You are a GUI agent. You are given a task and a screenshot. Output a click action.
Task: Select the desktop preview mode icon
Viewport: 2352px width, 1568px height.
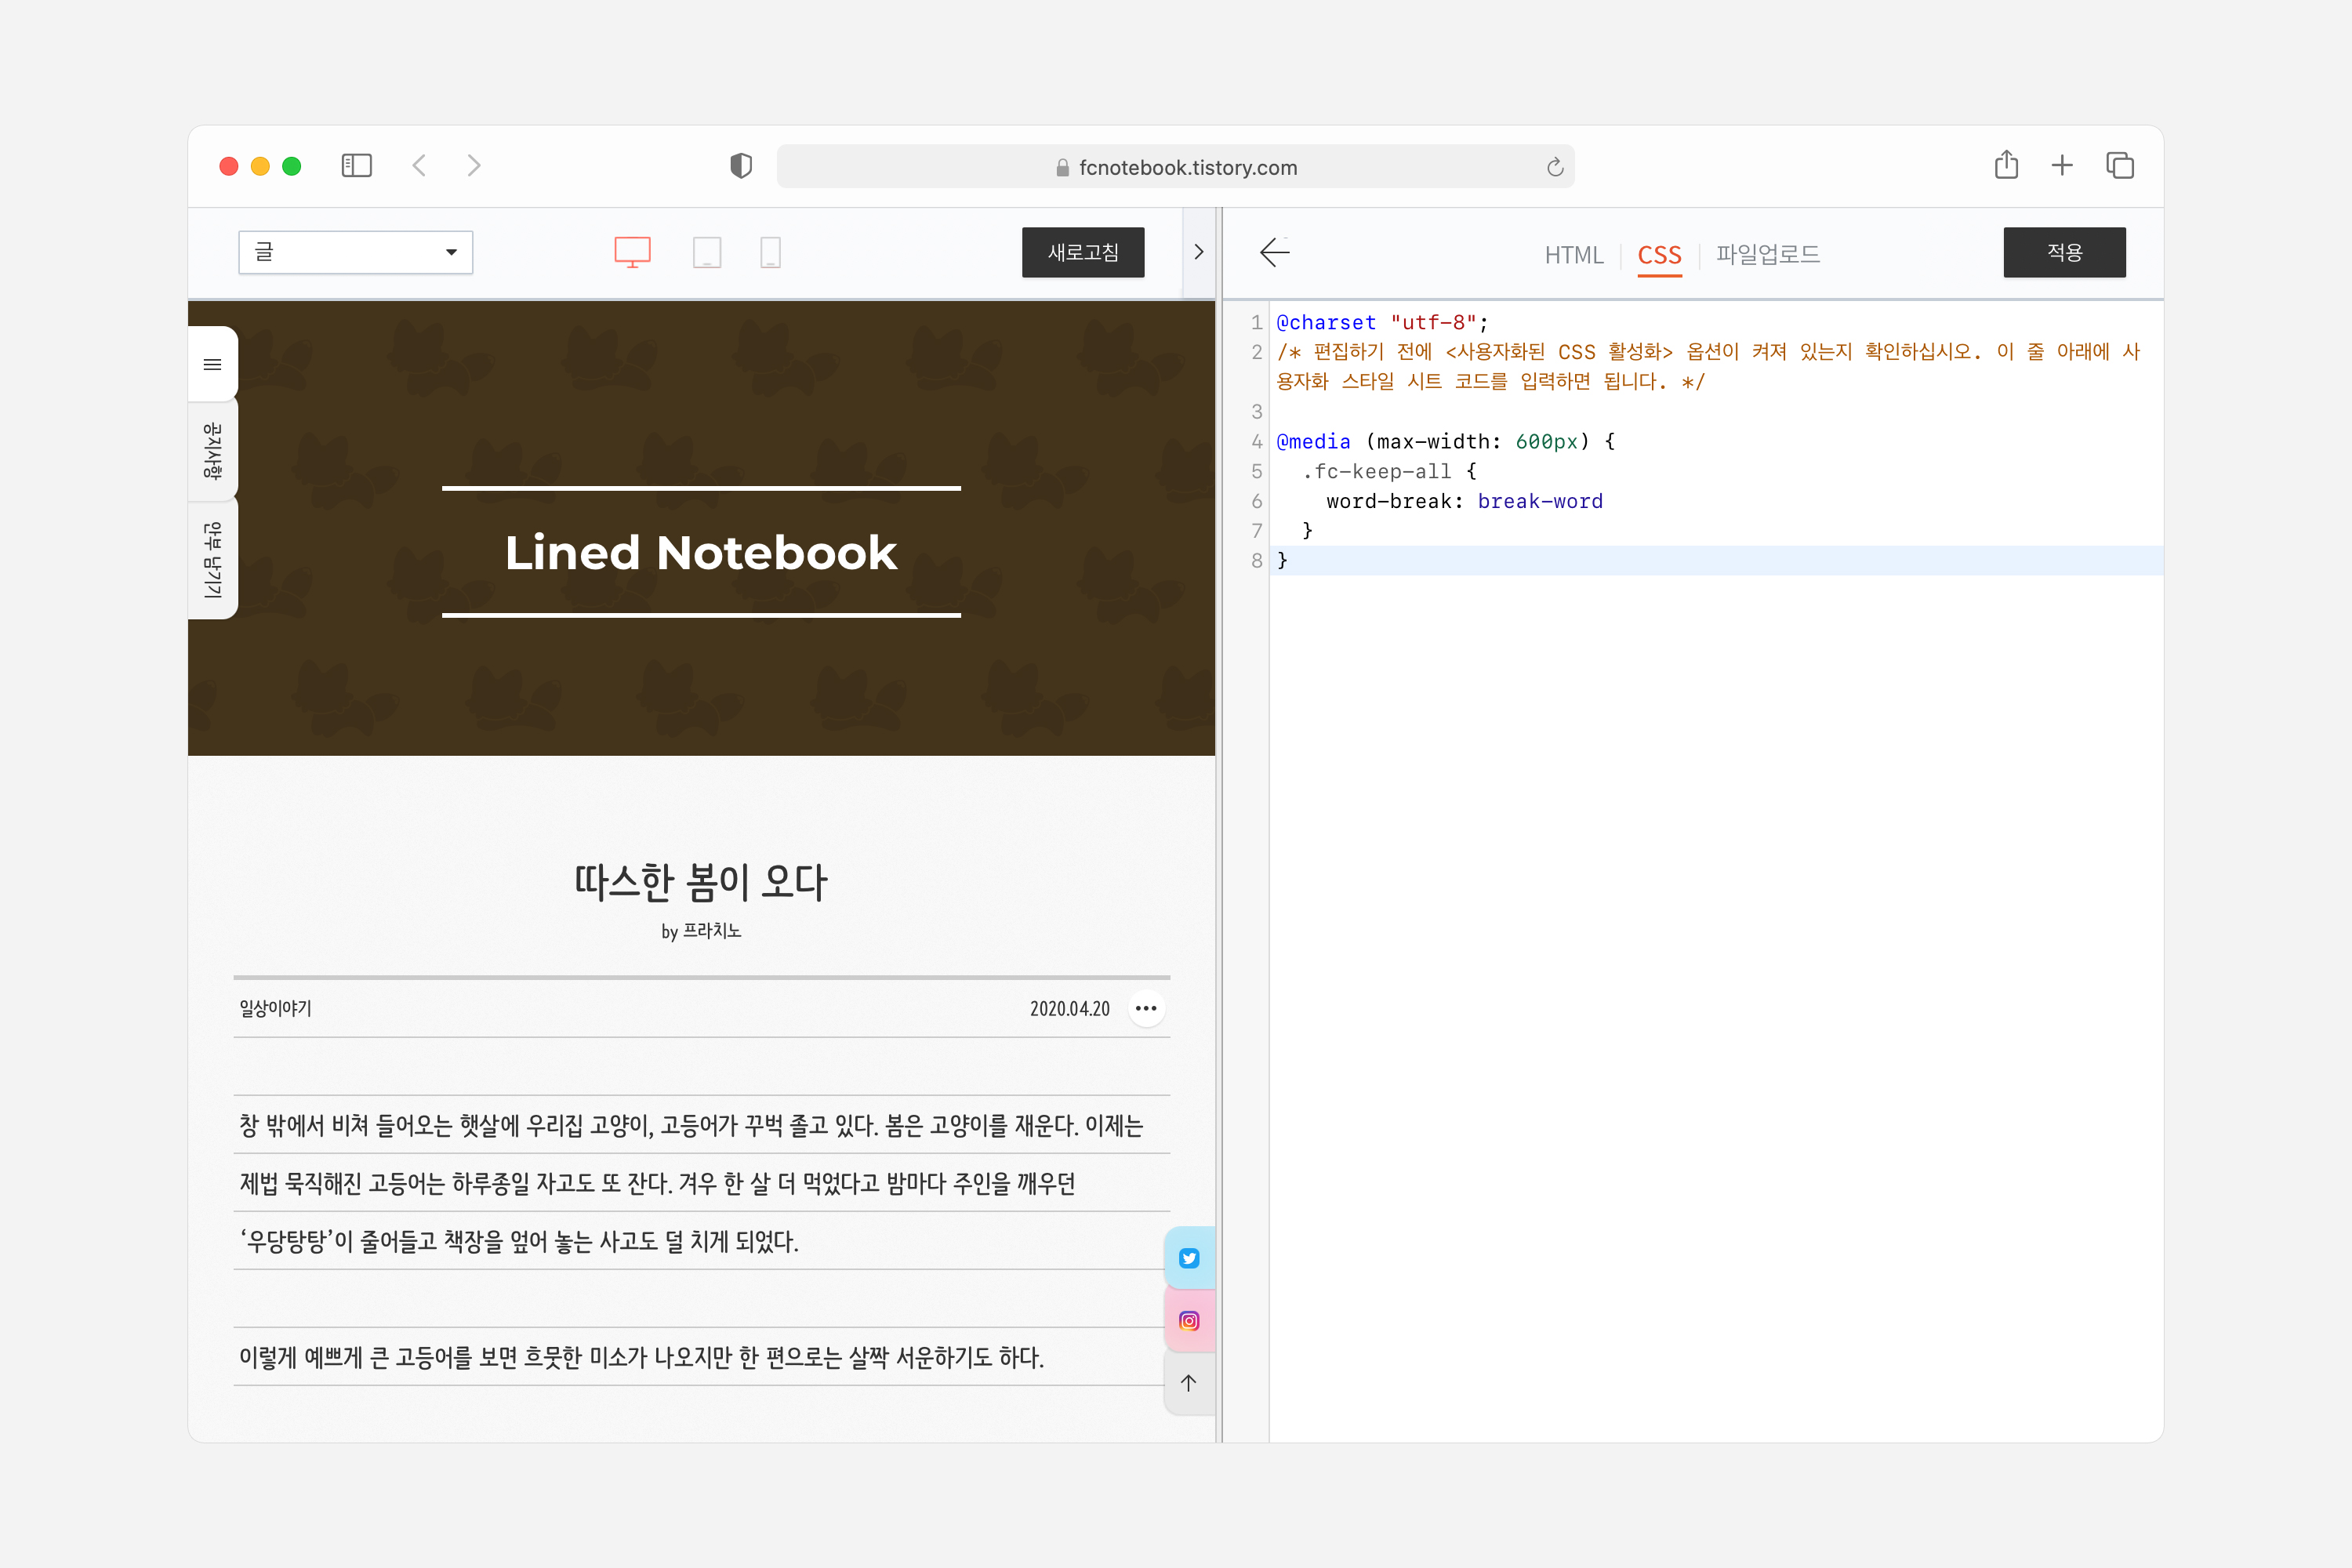(632, 252)
